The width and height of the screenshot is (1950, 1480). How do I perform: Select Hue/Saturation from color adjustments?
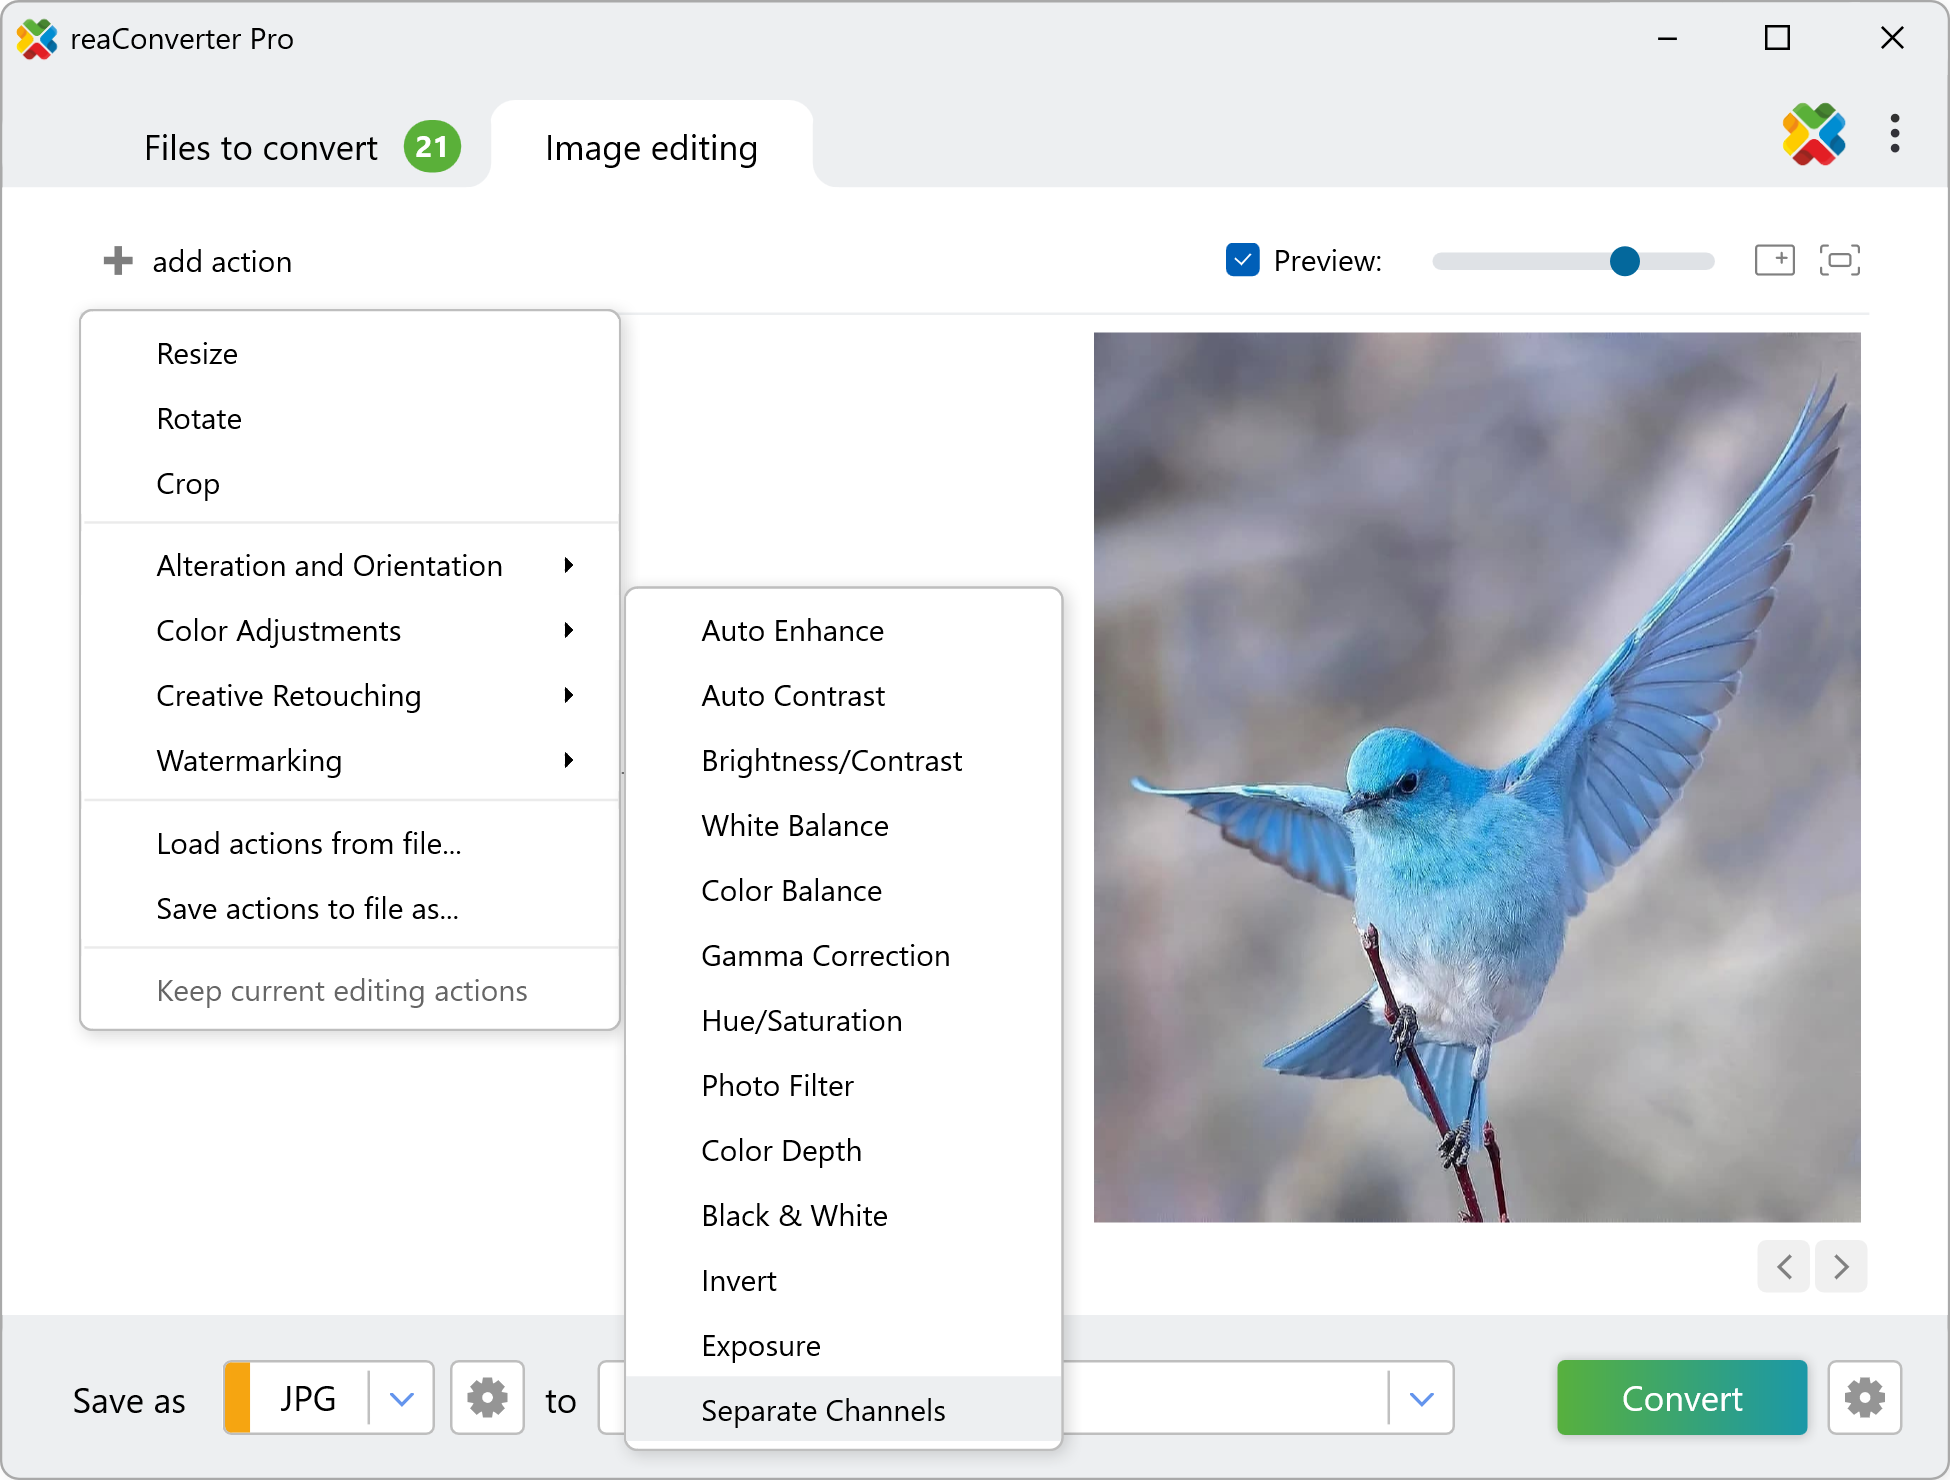pos(802,1021)
